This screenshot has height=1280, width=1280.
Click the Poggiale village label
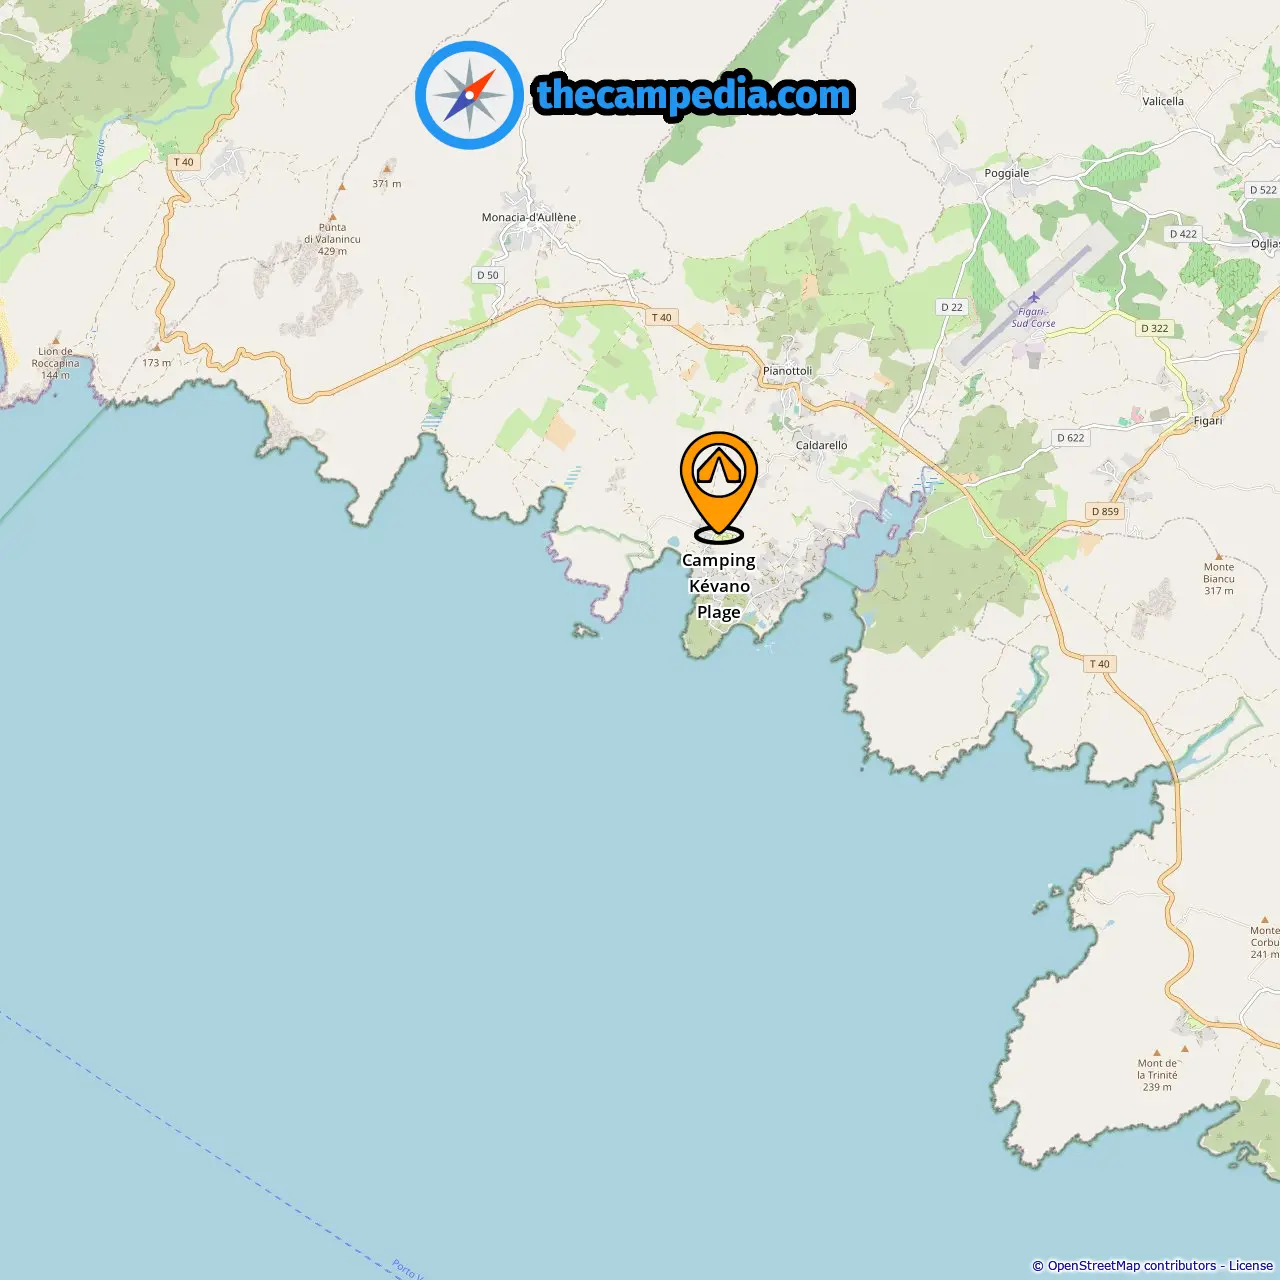1007,173
